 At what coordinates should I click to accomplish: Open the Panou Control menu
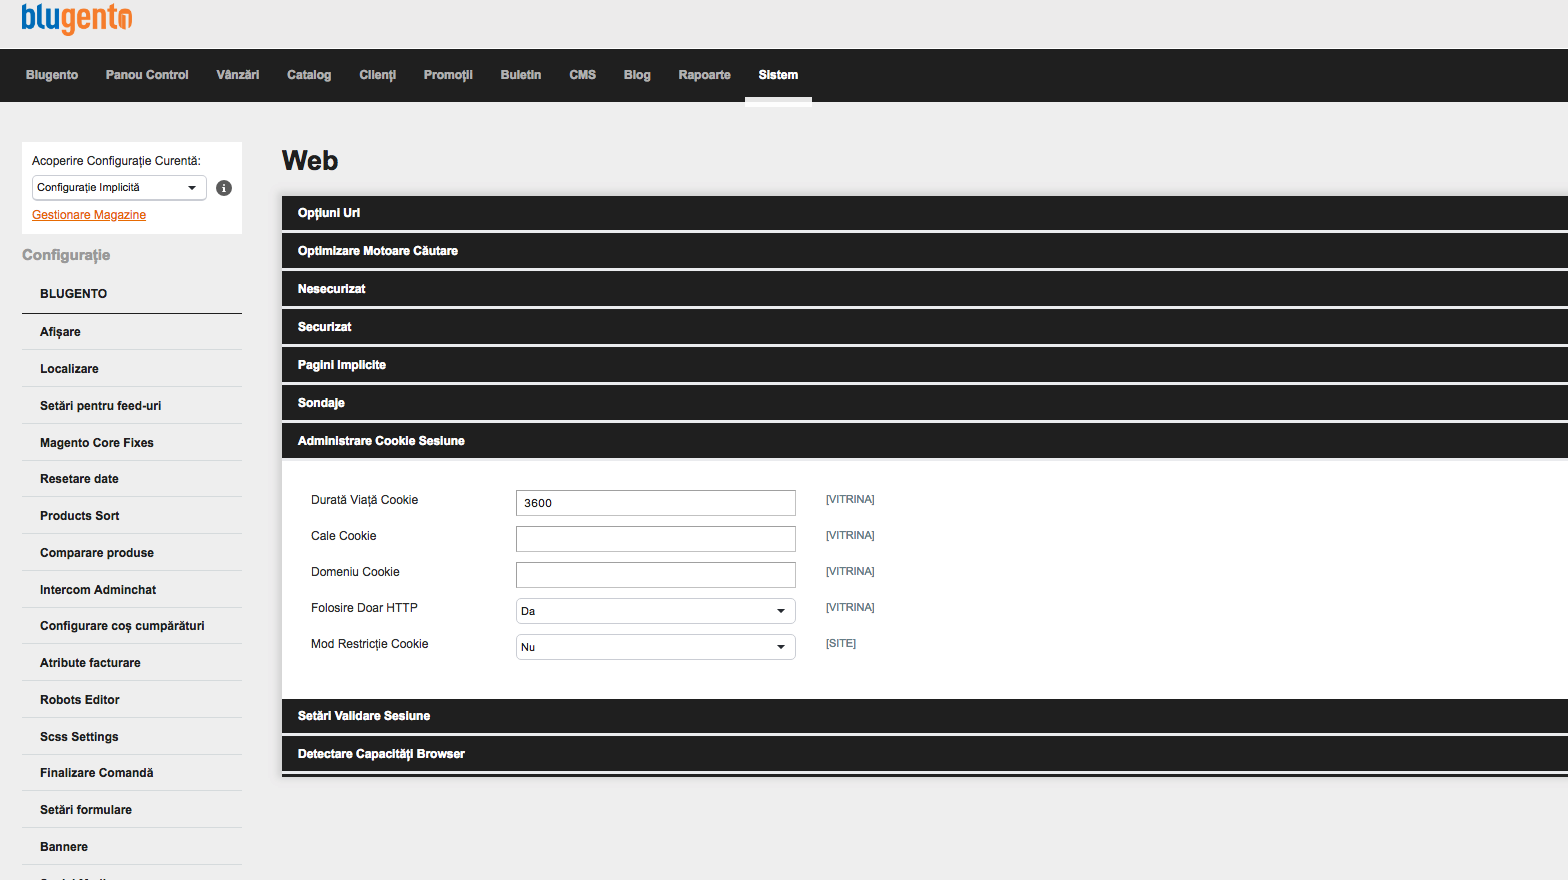point(147,75)
